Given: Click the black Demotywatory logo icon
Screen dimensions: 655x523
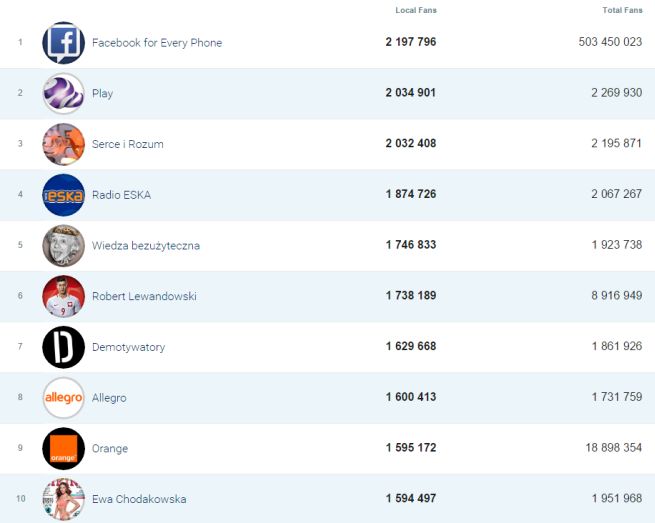Looking at the screenshot, I should click(x=63, y=347).
